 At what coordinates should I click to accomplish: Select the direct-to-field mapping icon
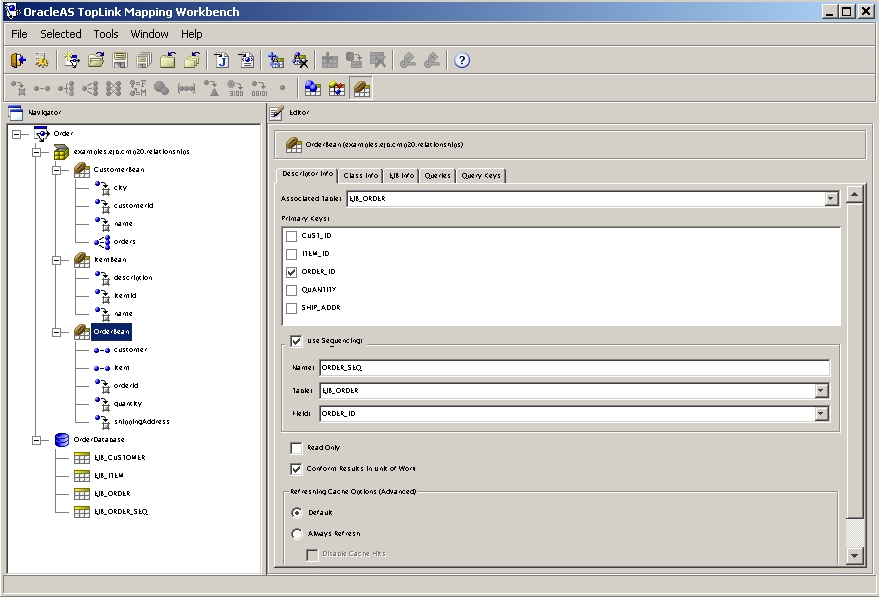pyautogui.click(x=18, y=88)
